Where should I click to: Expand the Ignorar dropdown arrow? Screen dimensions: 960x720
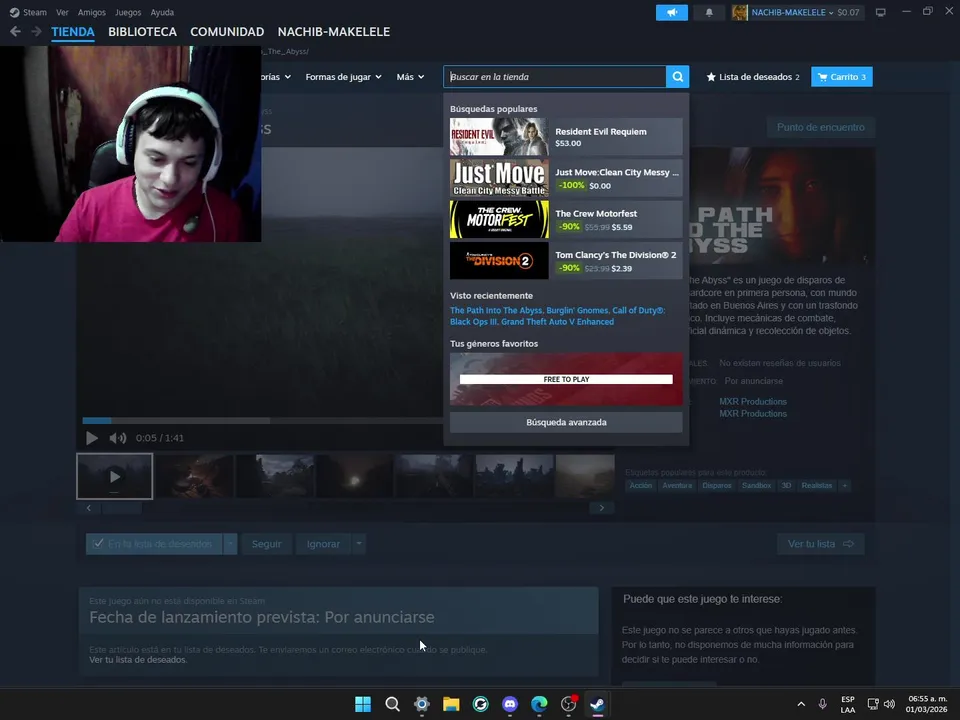point(359,544)
